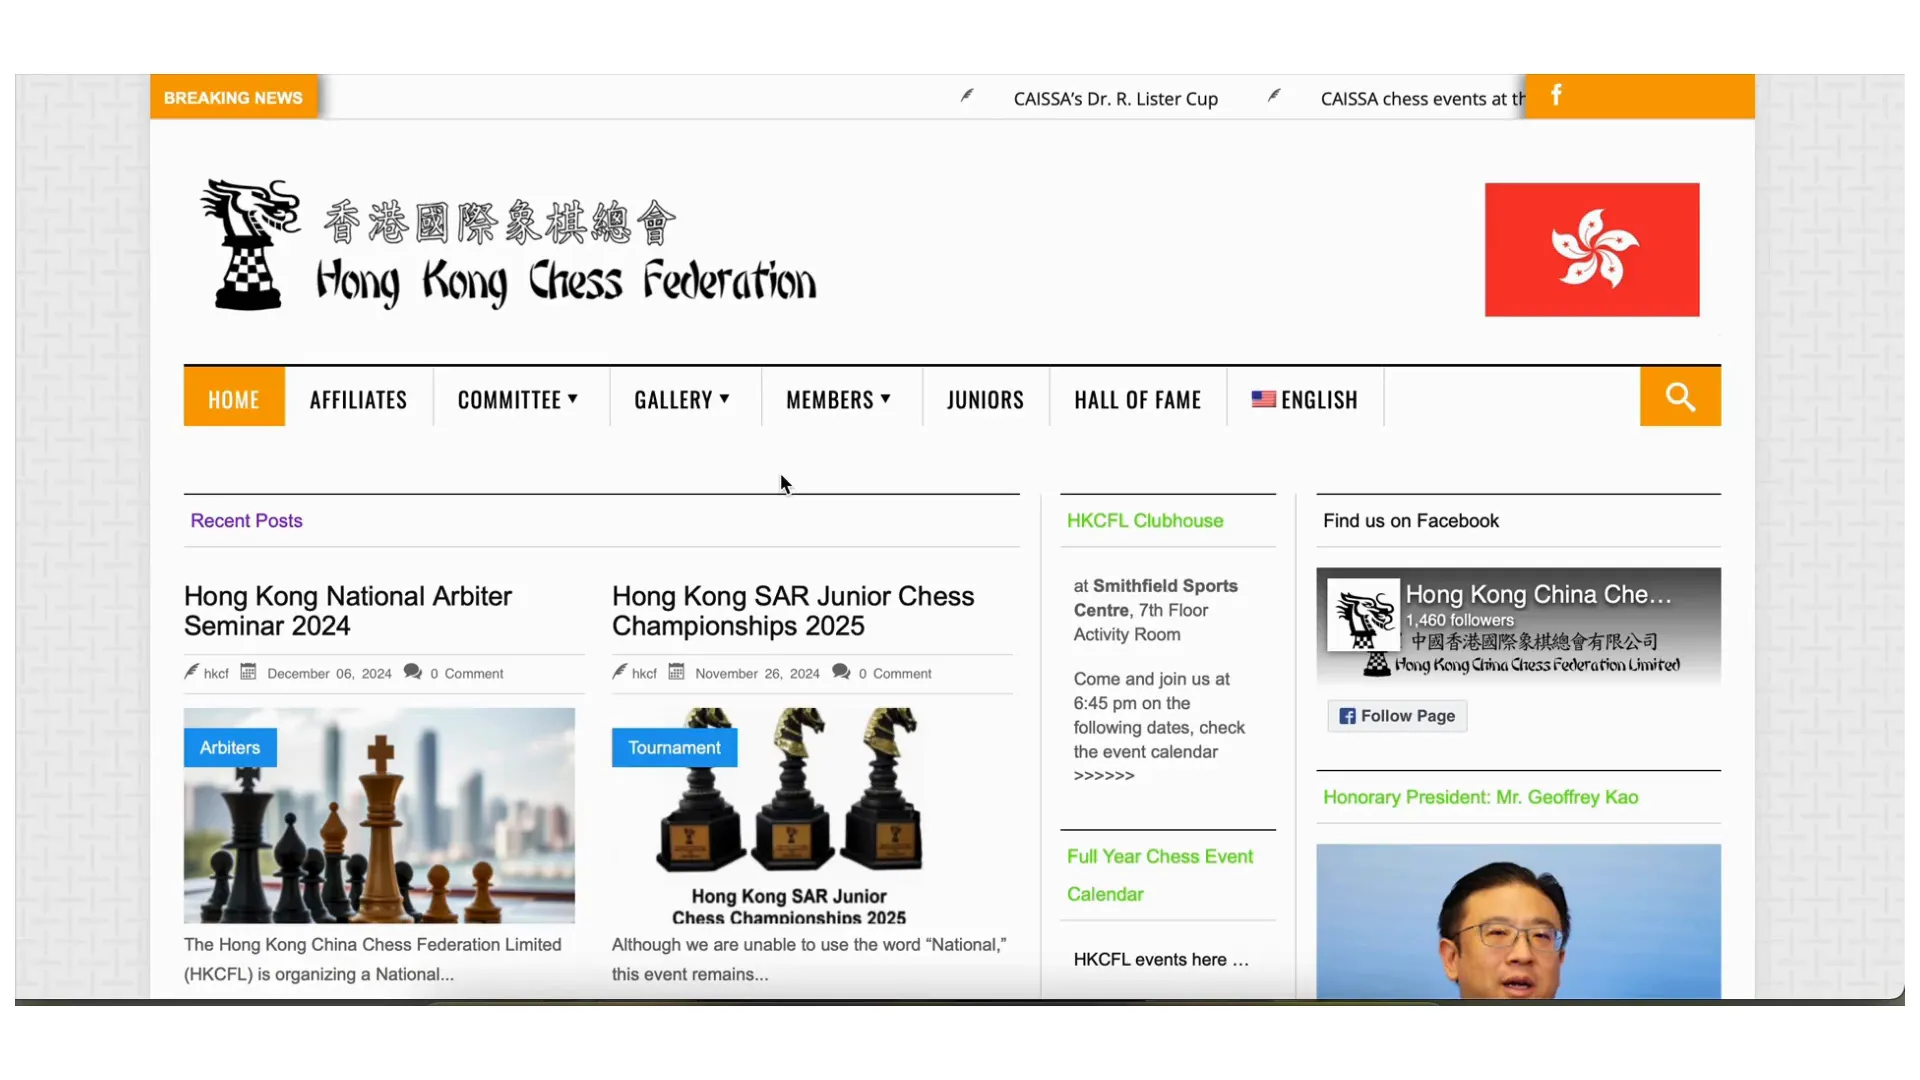
Task: Click the pen author icon beside hkcf on the Junior Championships post
Action: (x=619, y=671)
